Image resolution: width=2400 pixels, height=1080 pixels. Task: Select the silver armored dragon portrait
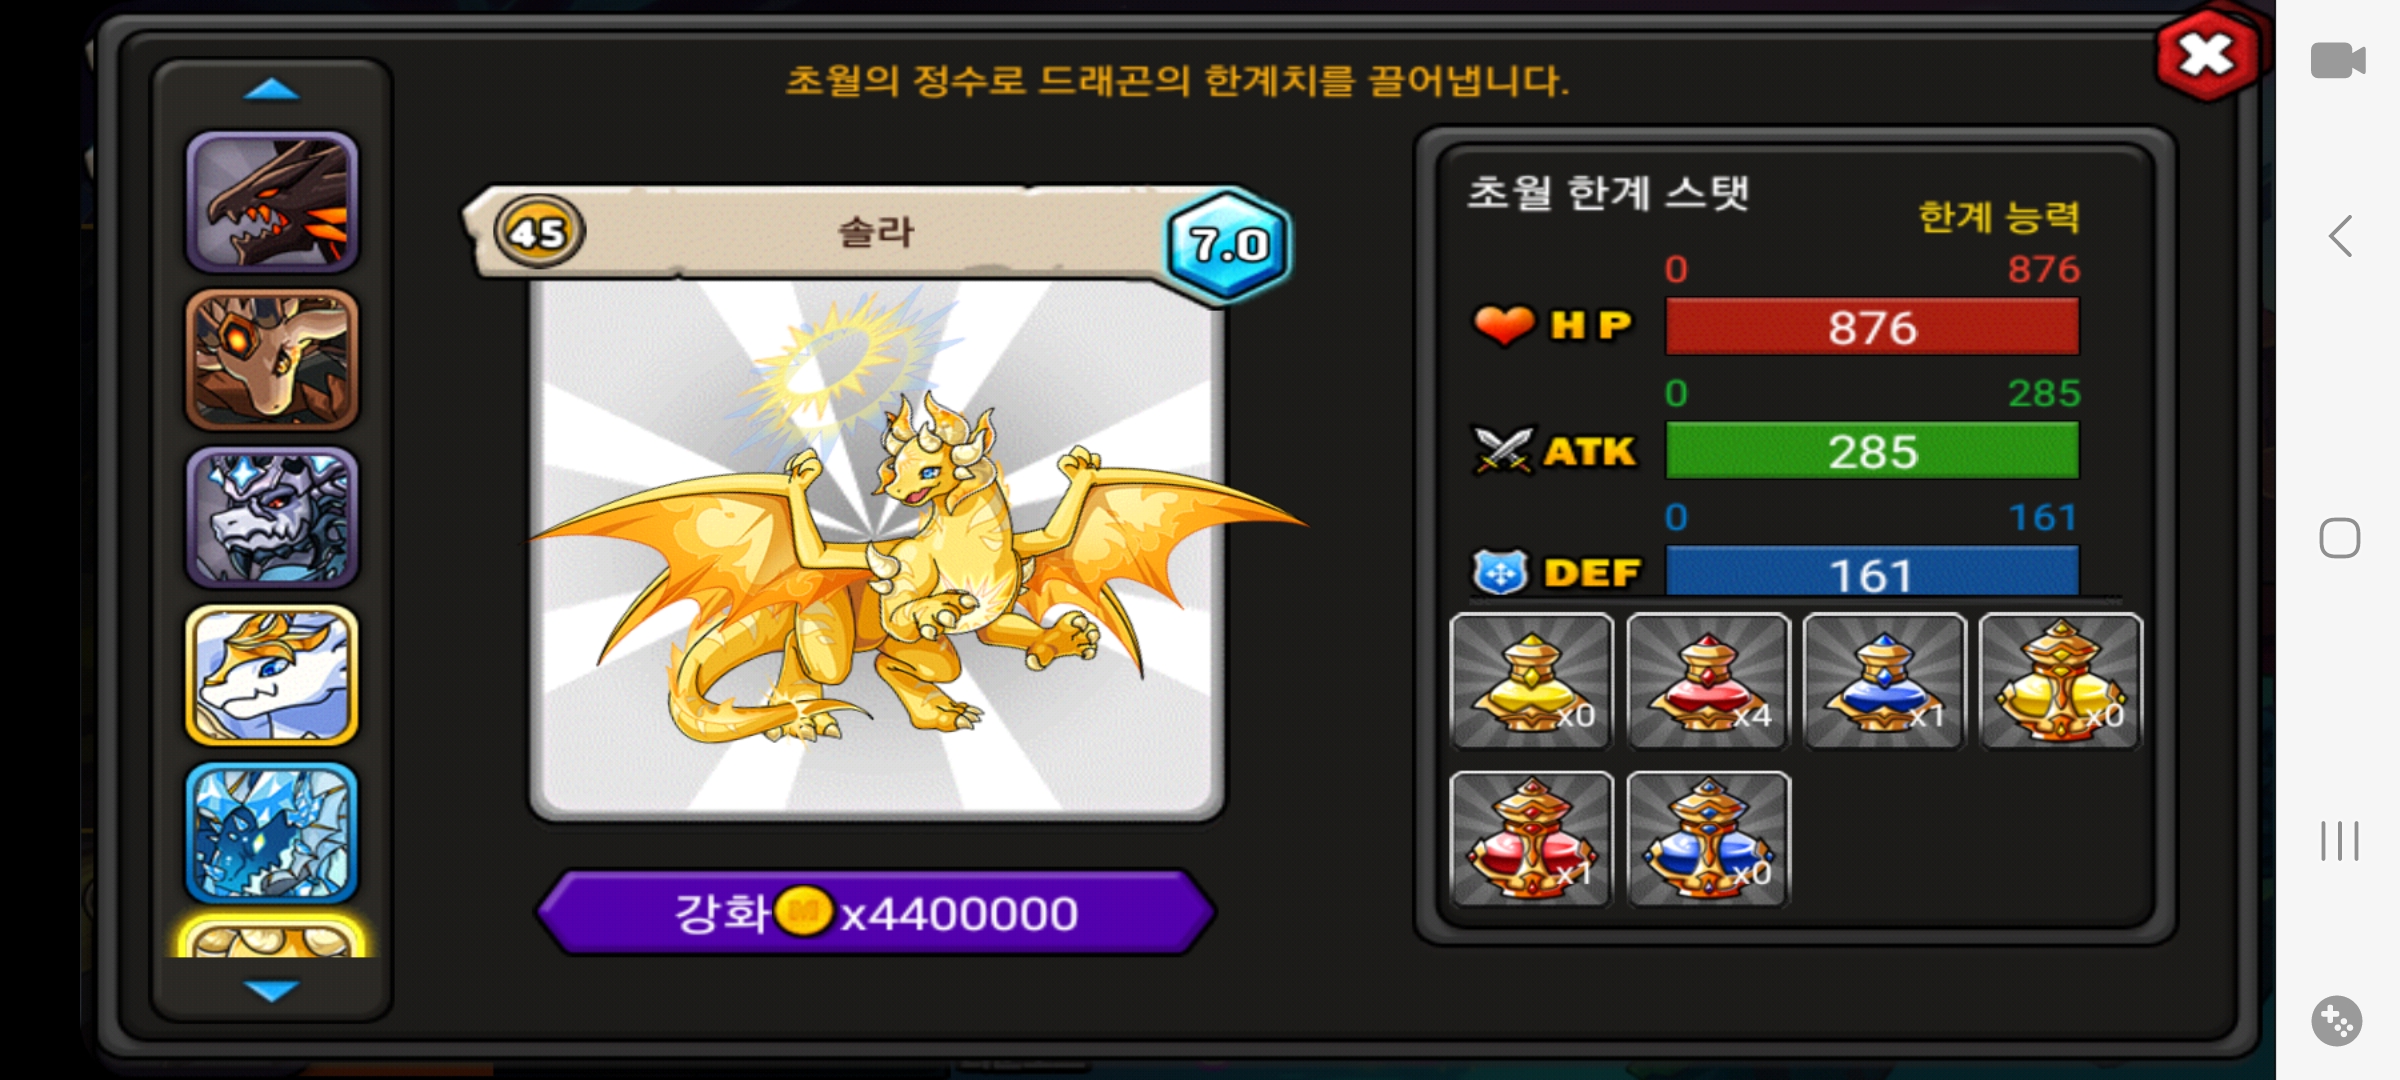[272, 517]
